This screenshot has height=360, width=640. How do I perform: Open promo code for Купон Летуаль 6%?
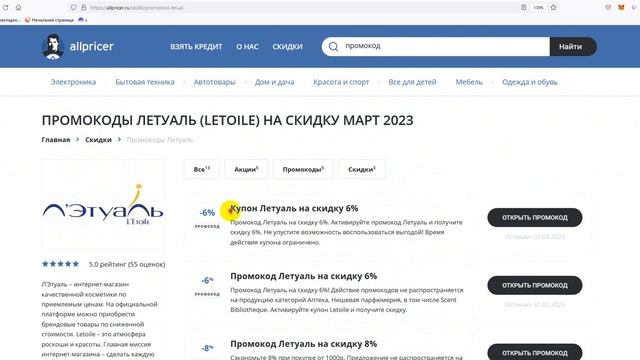click(x=535, y=218)
